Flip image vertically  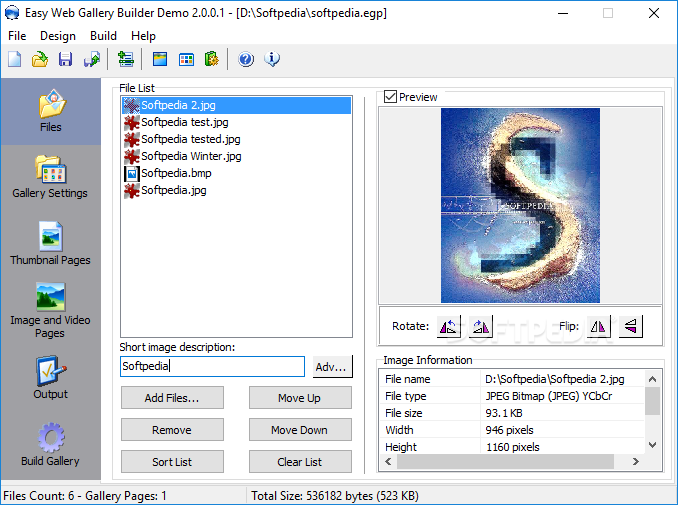631,326
